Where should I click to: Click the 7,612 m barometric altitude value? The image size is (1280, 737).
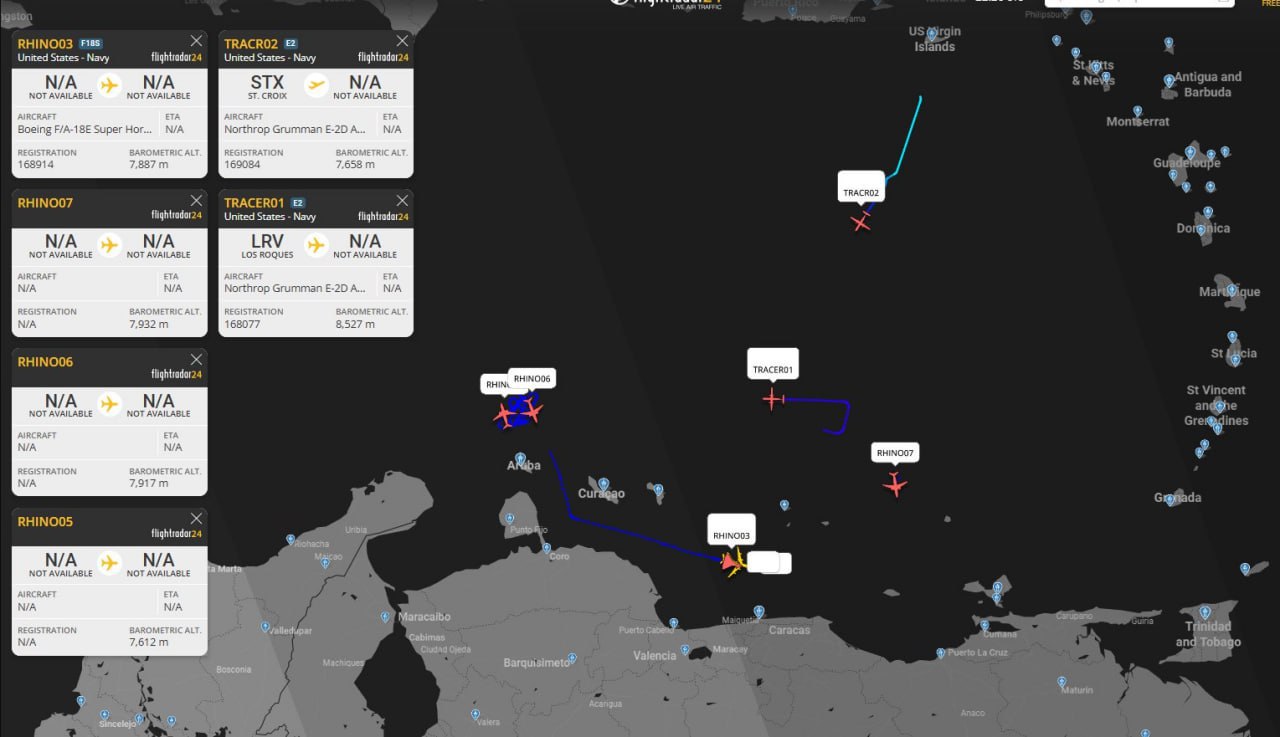[x=149, y=642]
